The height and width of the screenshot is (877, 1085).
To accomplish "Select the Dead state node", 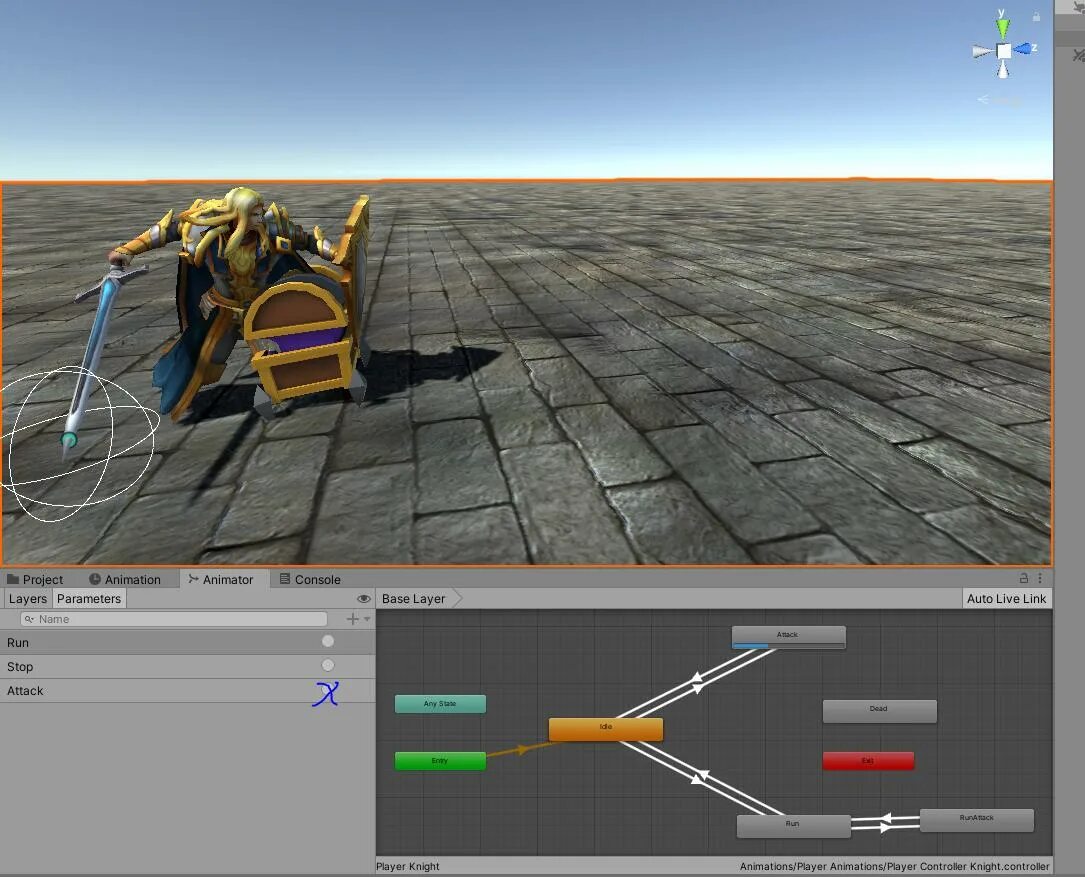I will pos(879,711).
